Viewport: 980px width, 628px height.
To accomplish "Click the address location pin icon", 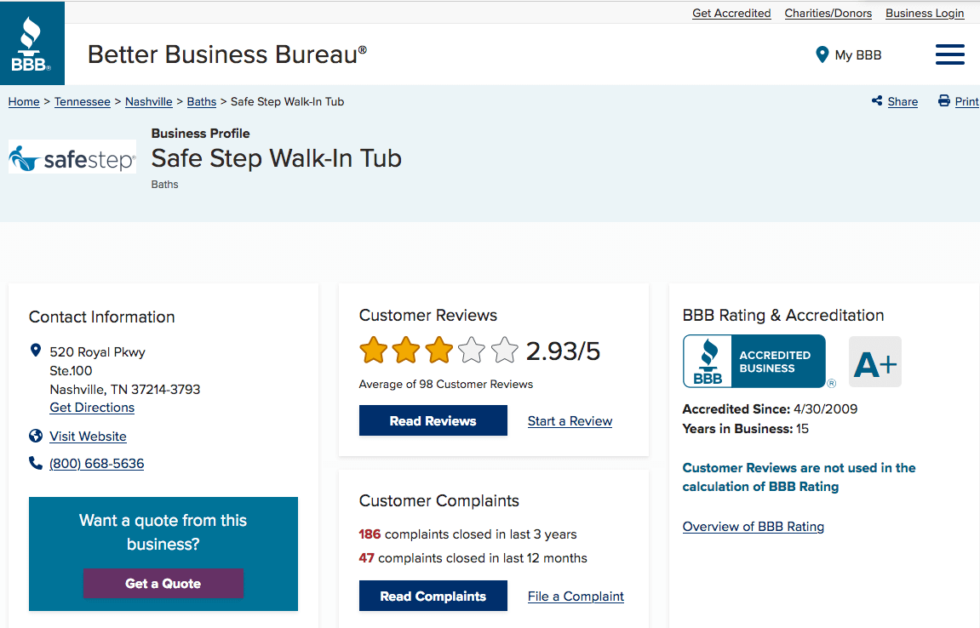I will pos(34,352).
